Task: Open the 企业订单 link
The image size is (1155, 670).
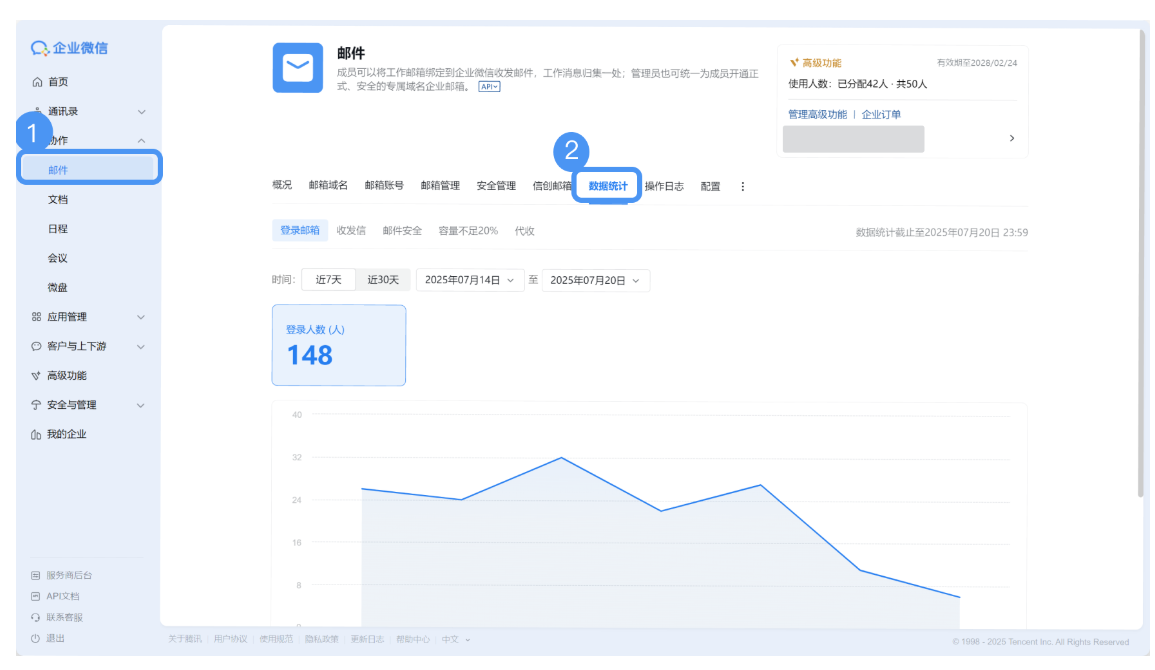Action: pos(881,114)
